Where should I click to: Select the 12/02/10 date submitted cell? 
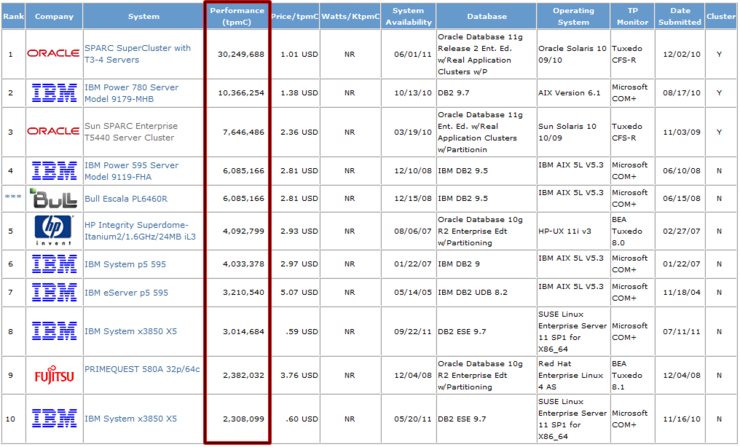pos(681,54)
